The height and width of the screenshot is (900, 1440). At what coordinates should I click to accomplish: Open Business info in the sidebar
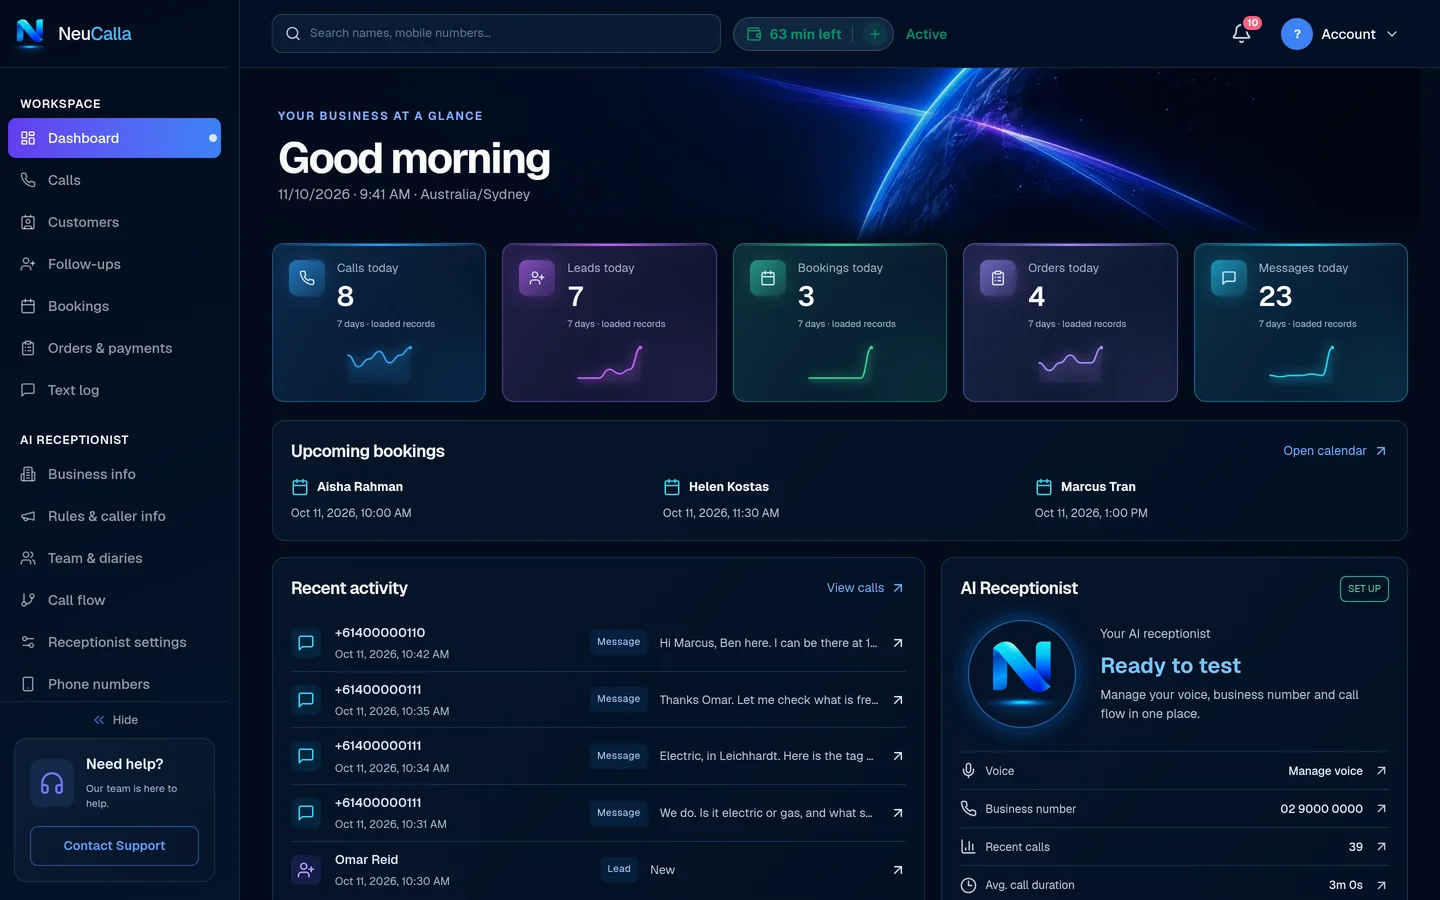point(114,474)
